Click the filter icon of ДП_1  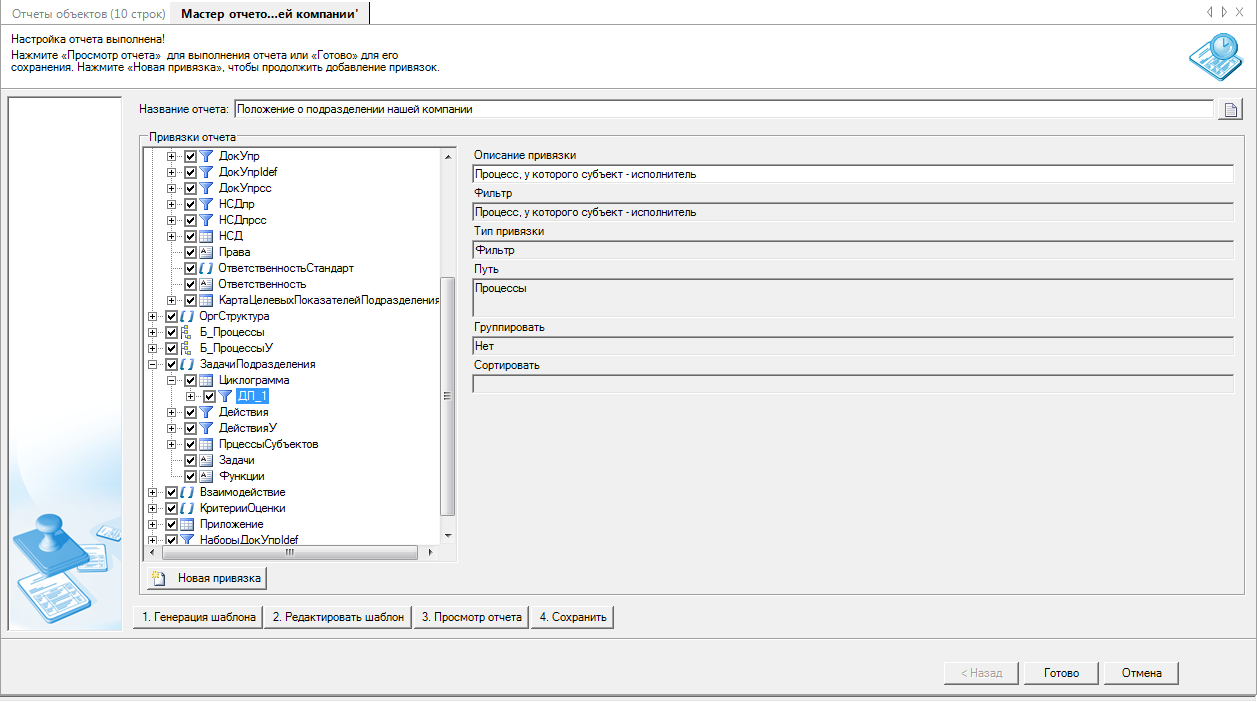point(225,396)
